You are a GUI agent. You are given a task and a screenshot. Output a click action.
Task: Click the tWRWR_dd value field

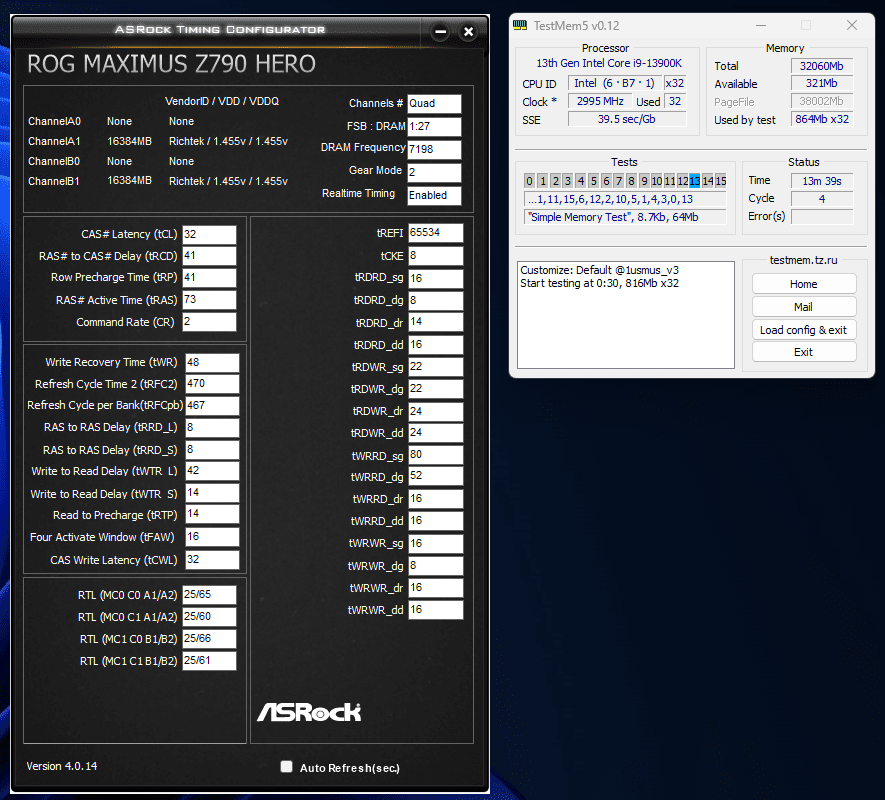coord(435,610)
